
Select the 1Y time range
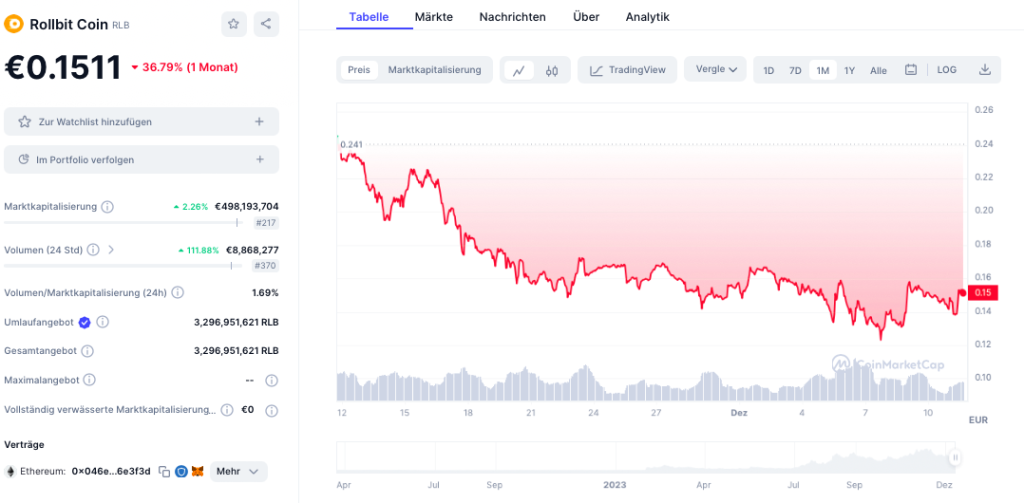pos(849,71)
